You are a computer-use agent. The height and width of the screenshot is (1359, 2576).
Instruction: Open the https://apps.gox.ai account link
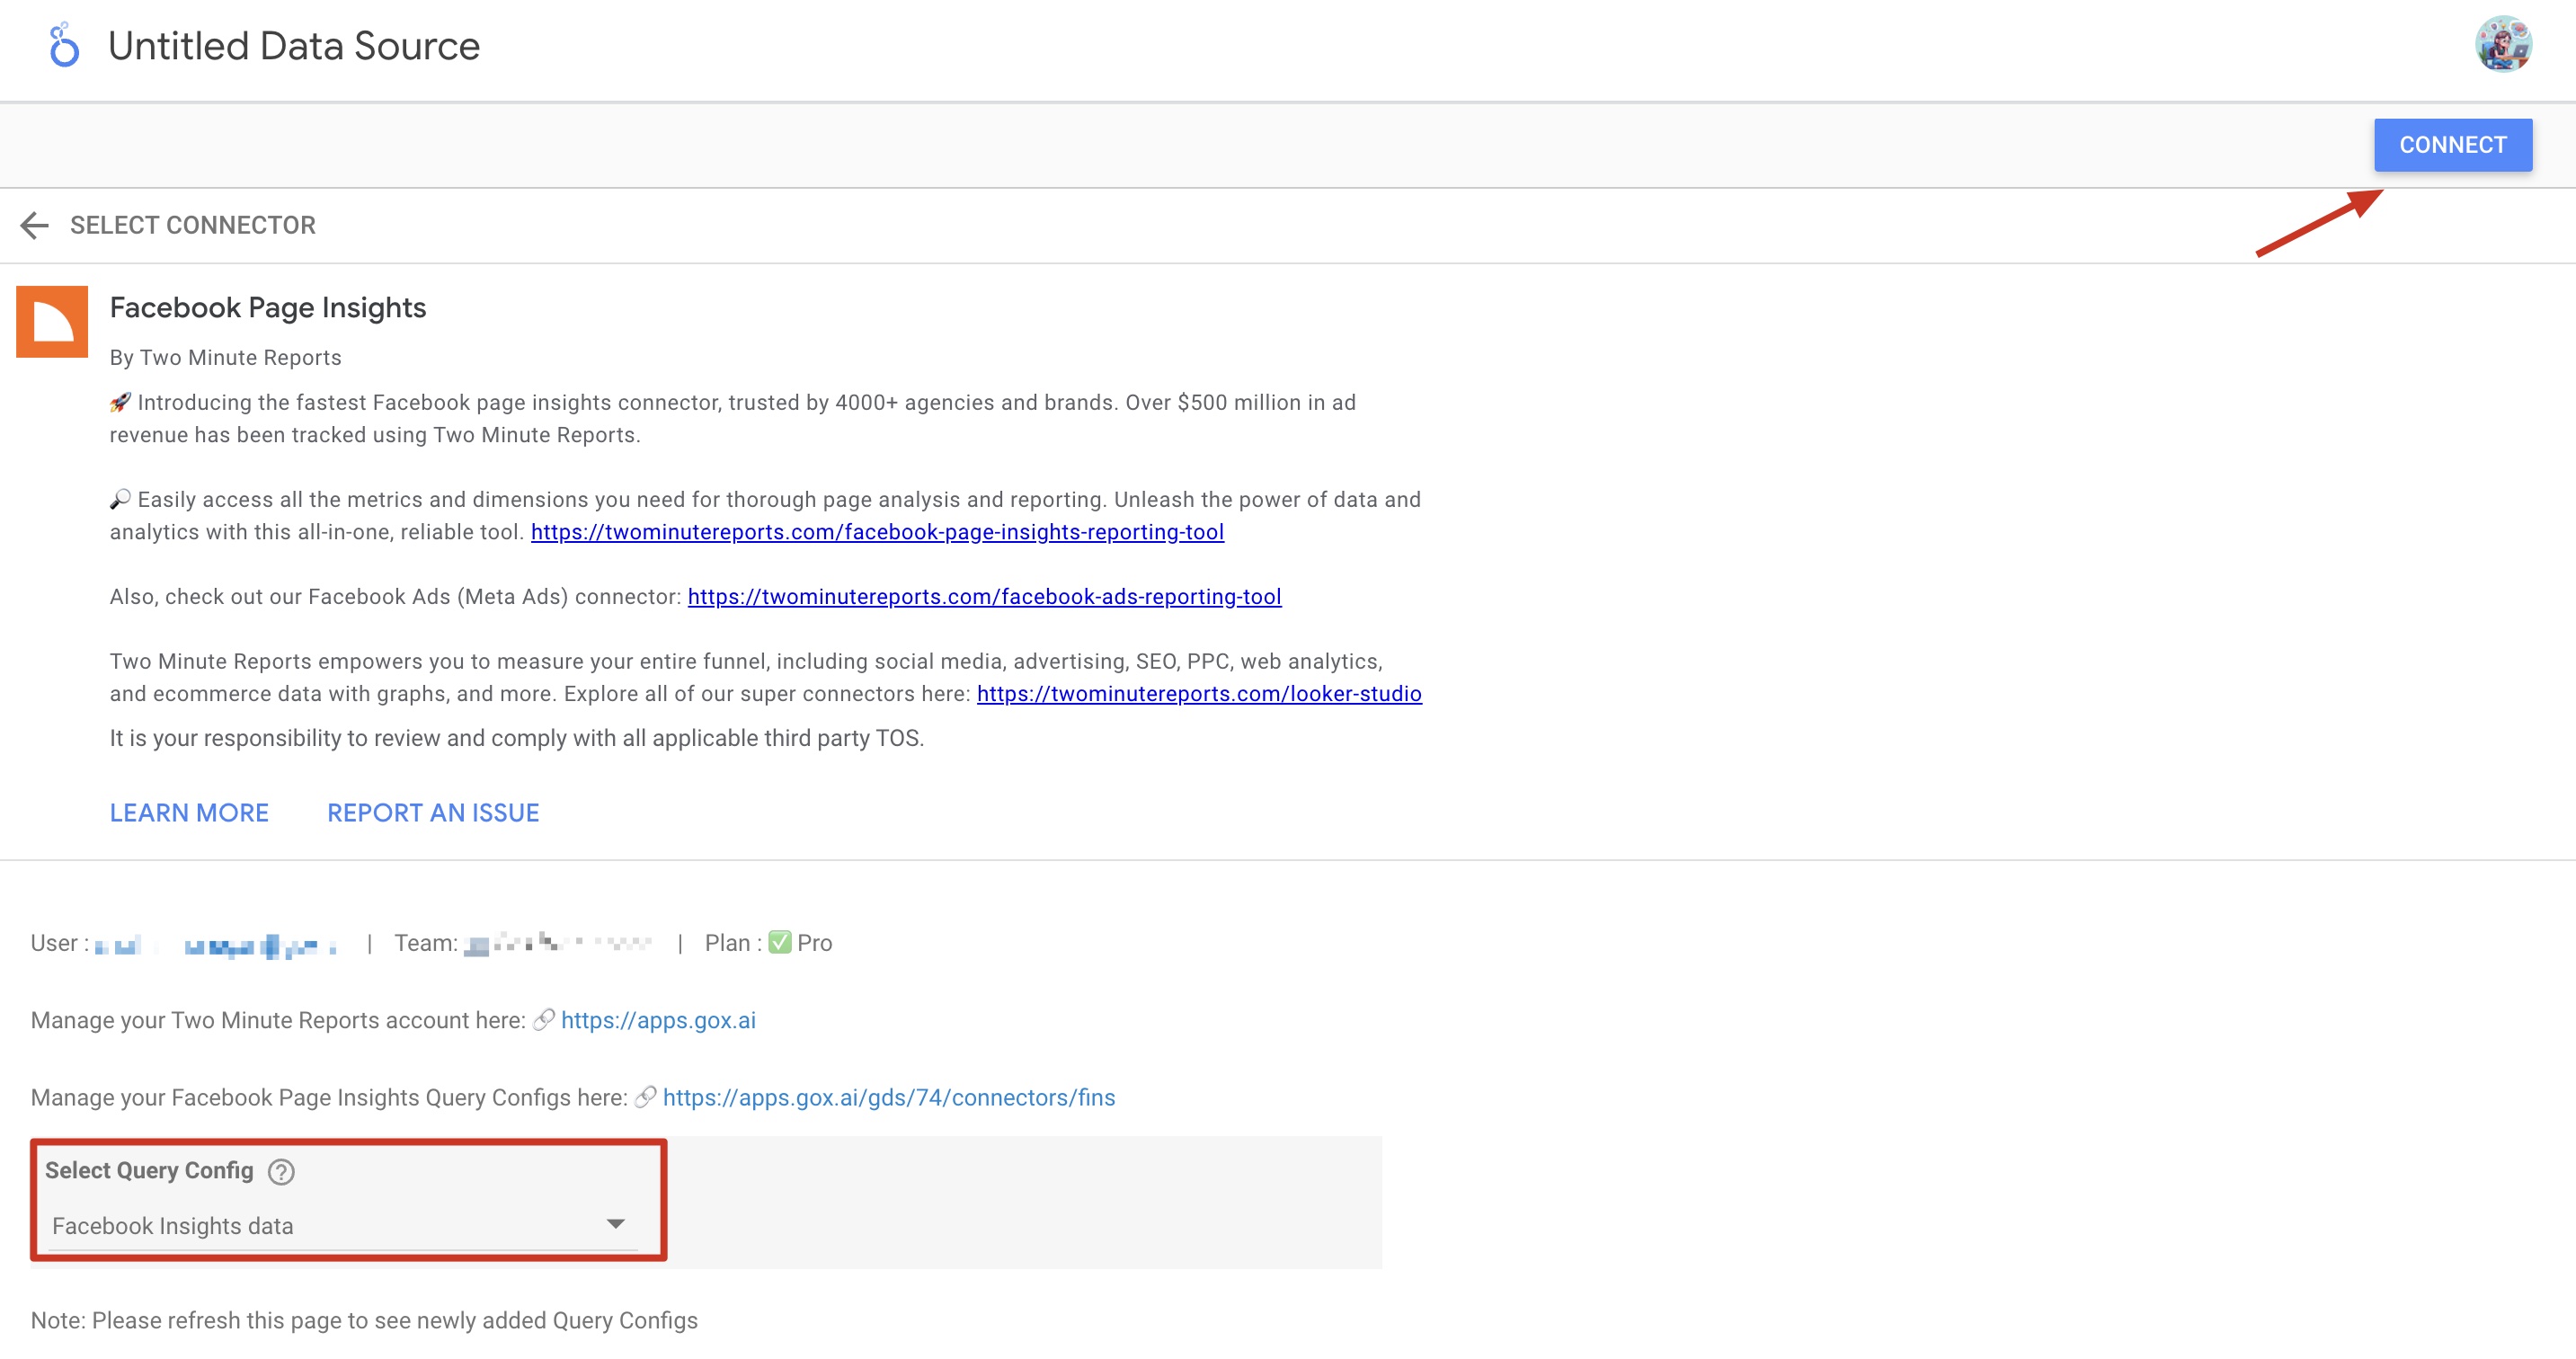point(658,1020)
